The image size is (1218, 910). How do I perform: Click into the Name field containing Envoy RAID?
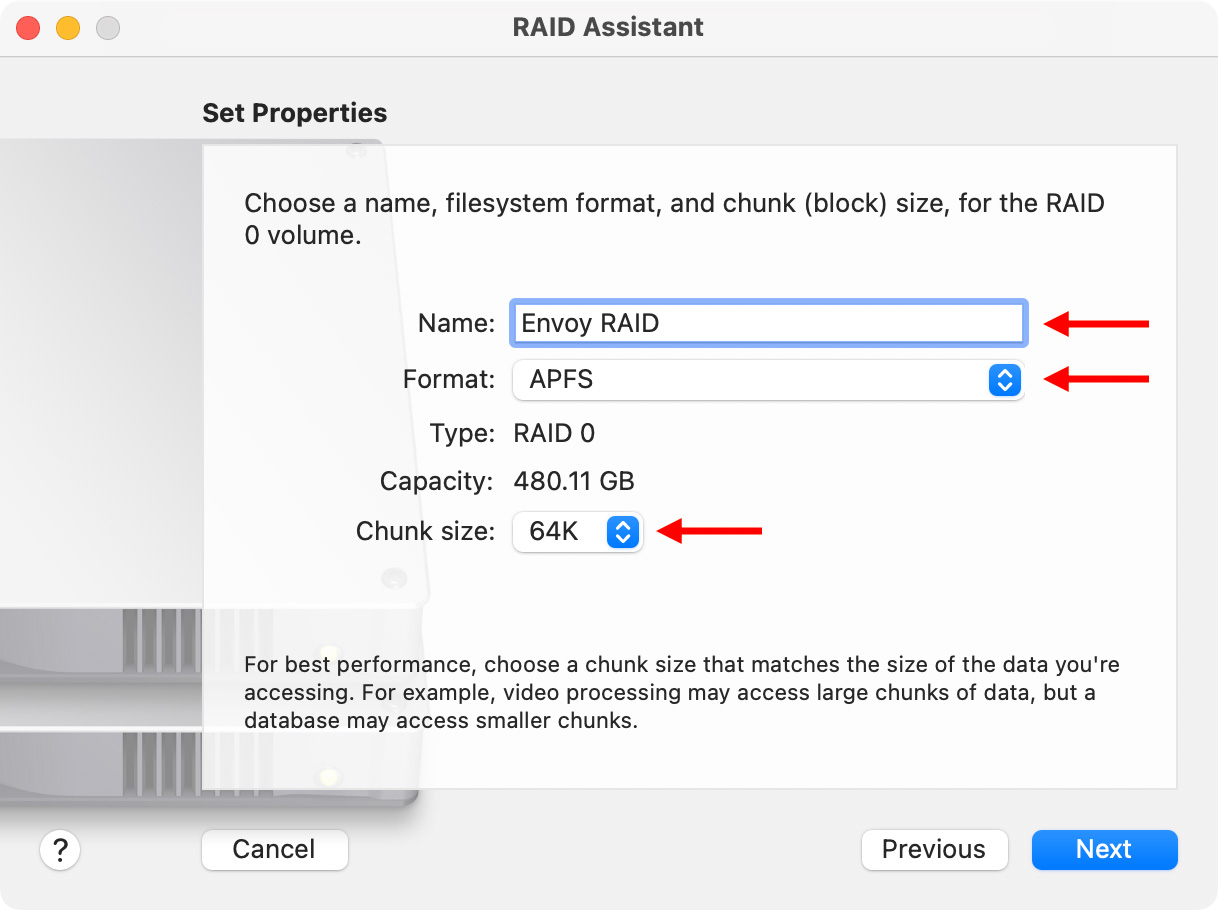(x=768, y=323)
